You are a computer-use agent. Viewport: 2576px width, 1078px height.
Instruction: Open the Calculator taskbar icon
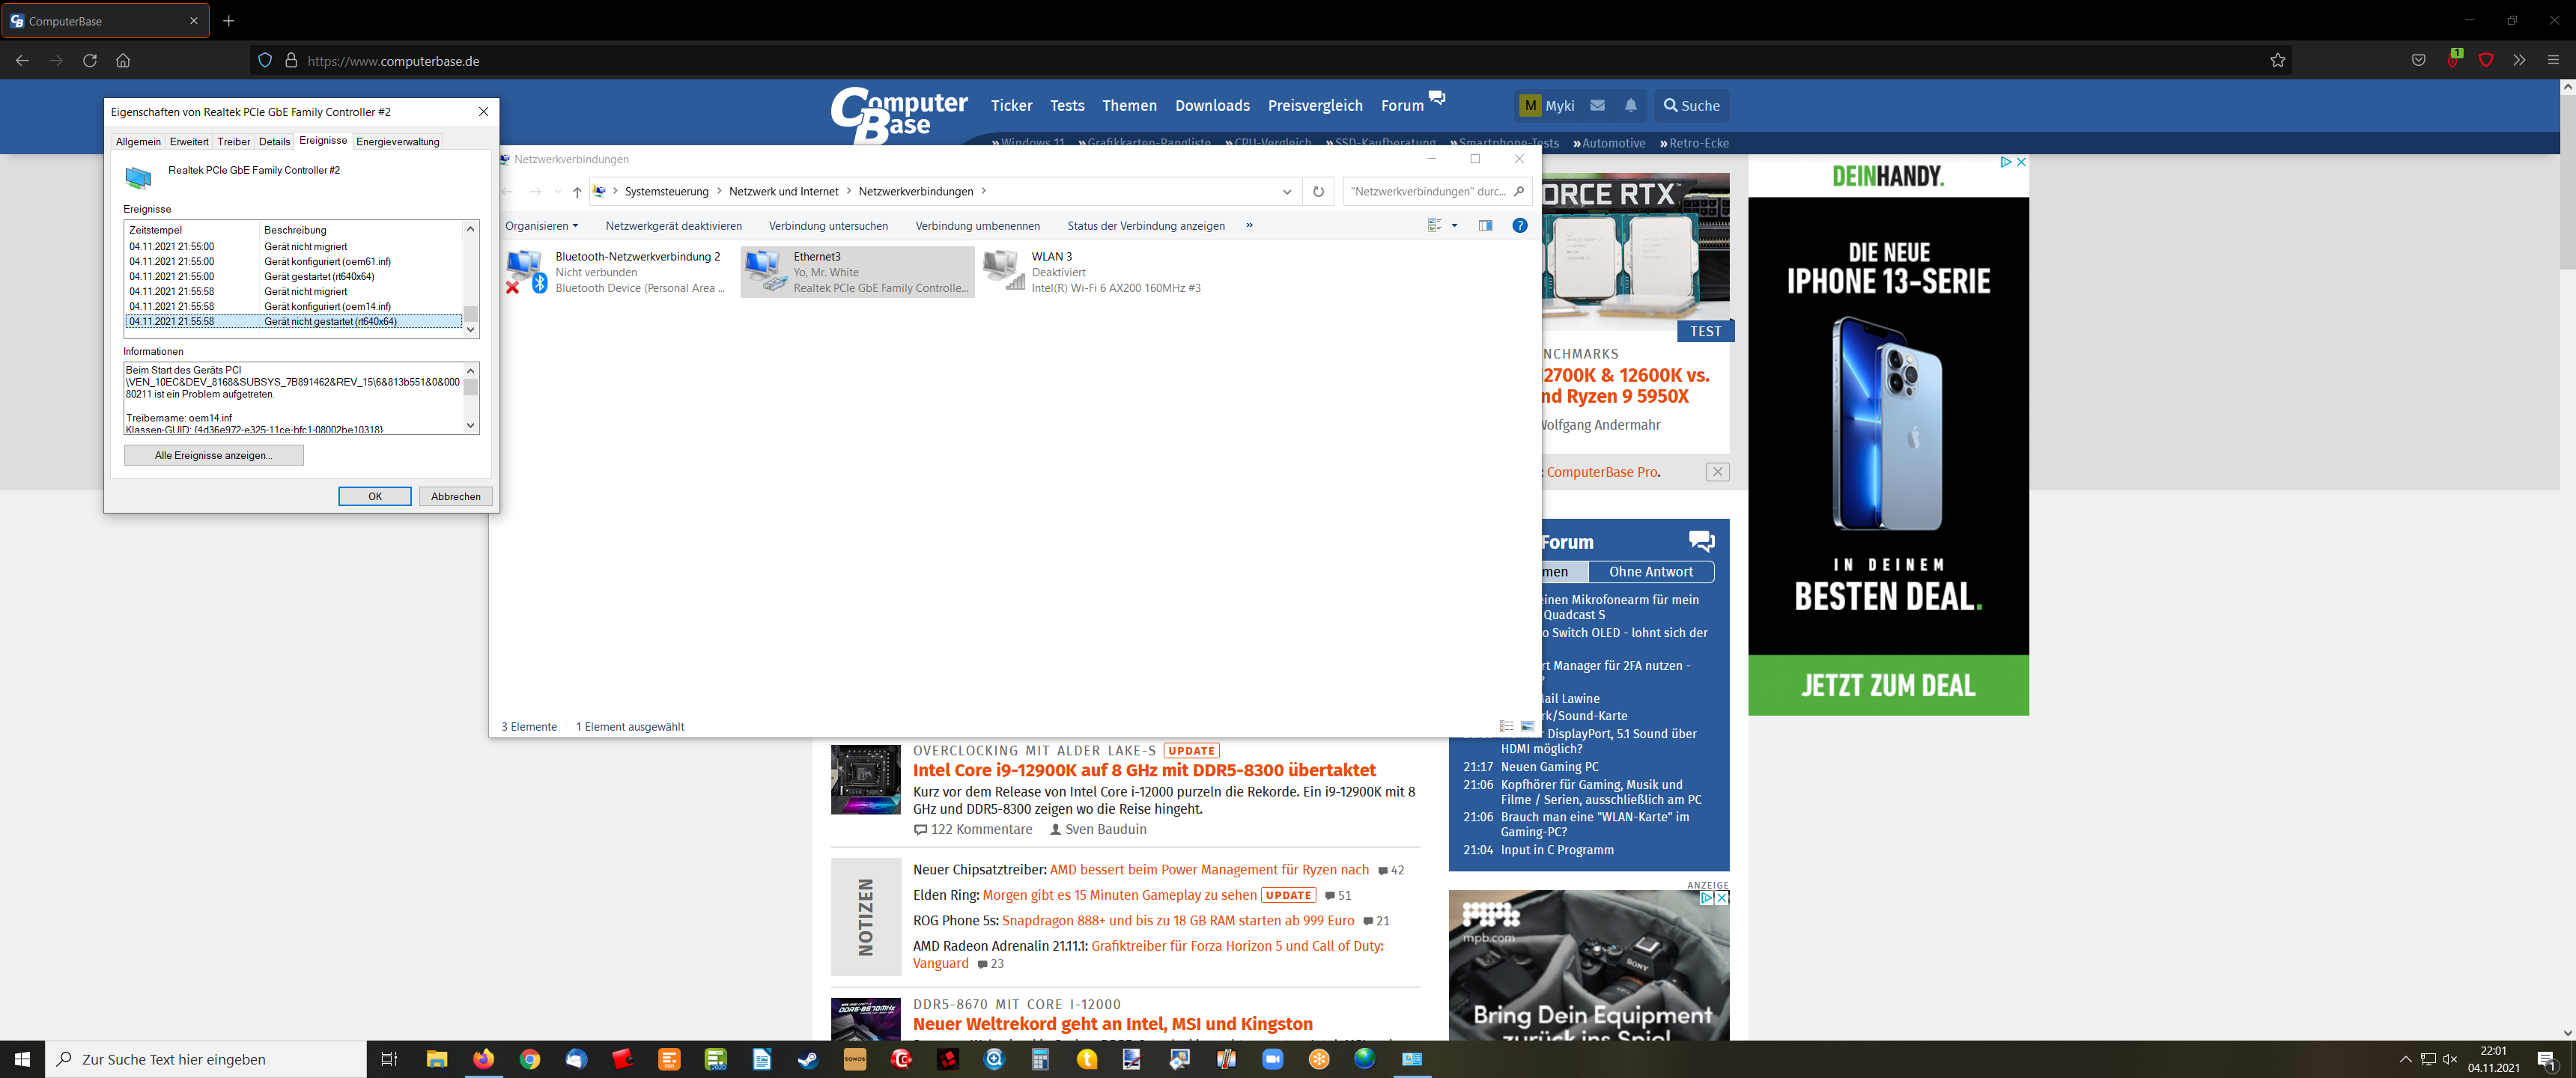(1040, 1059)
